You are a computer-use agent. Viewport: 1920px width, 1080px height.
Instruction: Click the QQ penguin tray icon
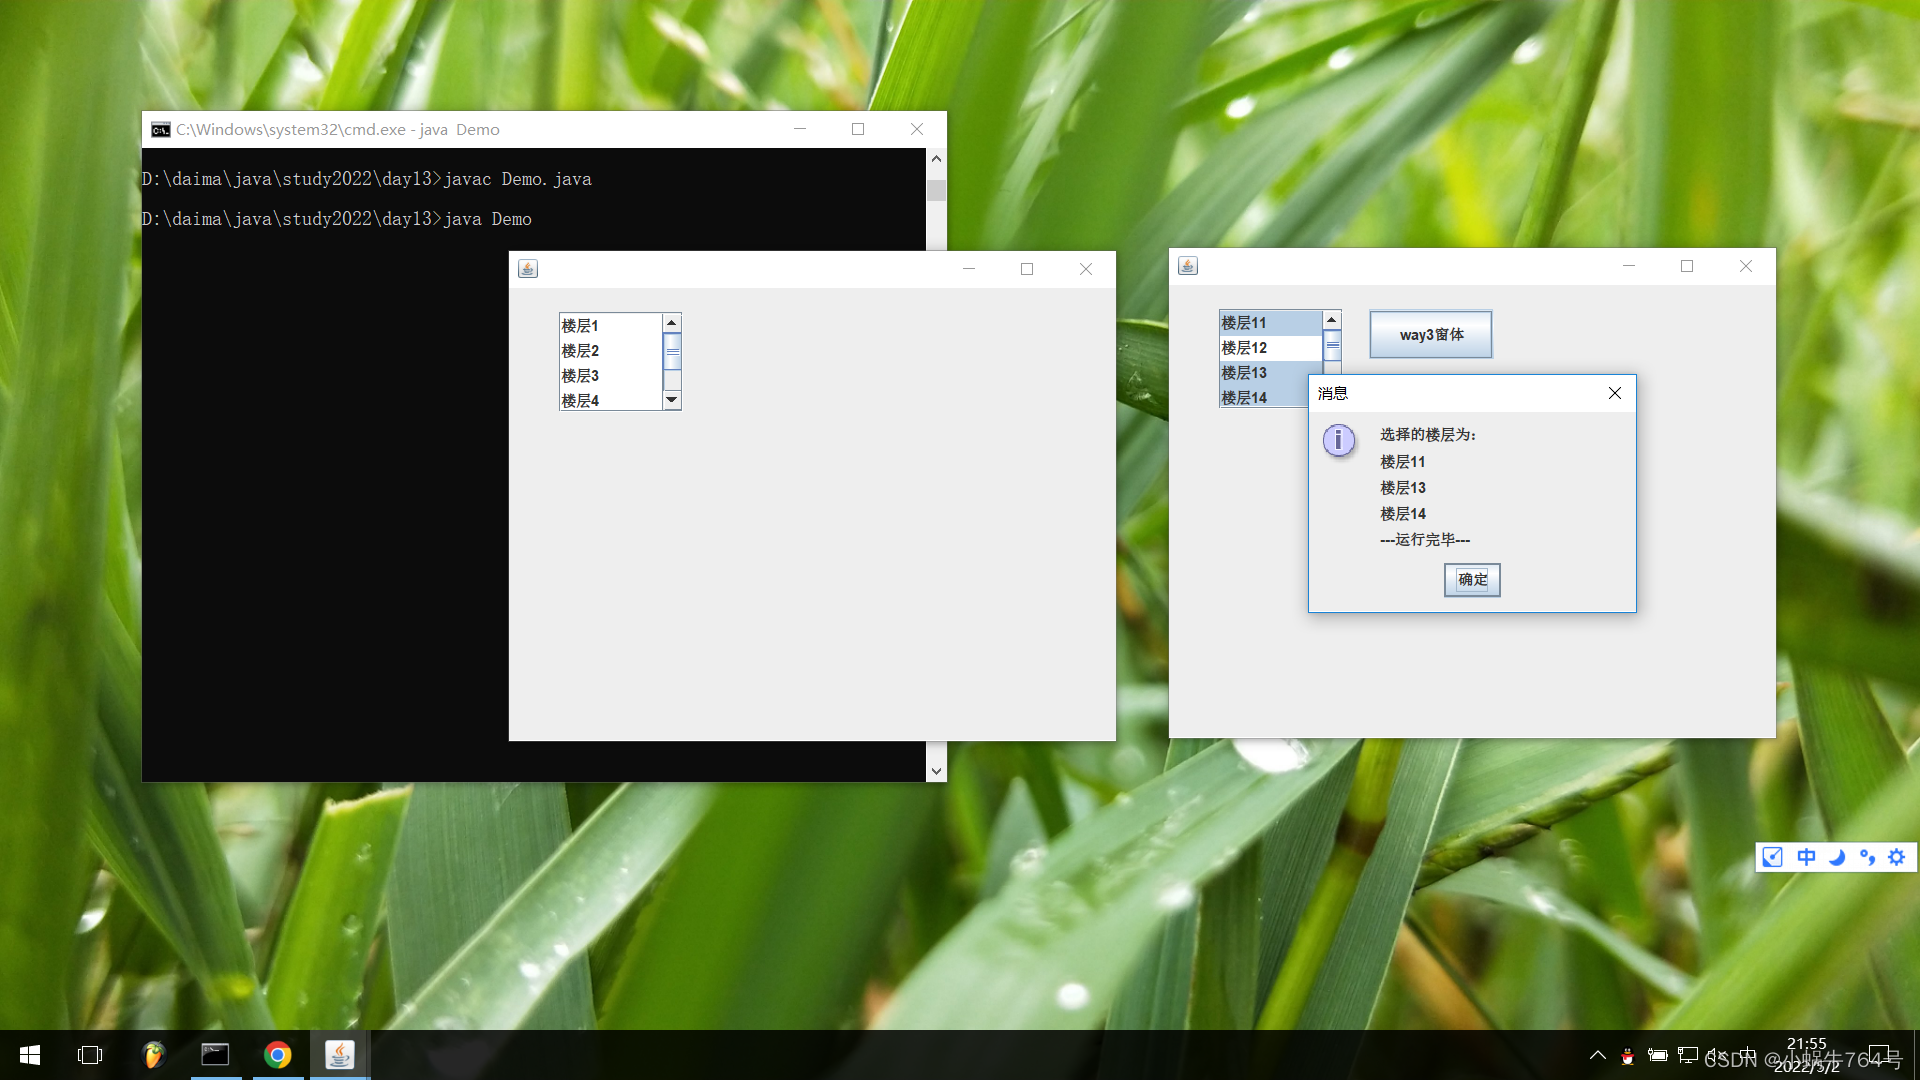[1628, 1056]
